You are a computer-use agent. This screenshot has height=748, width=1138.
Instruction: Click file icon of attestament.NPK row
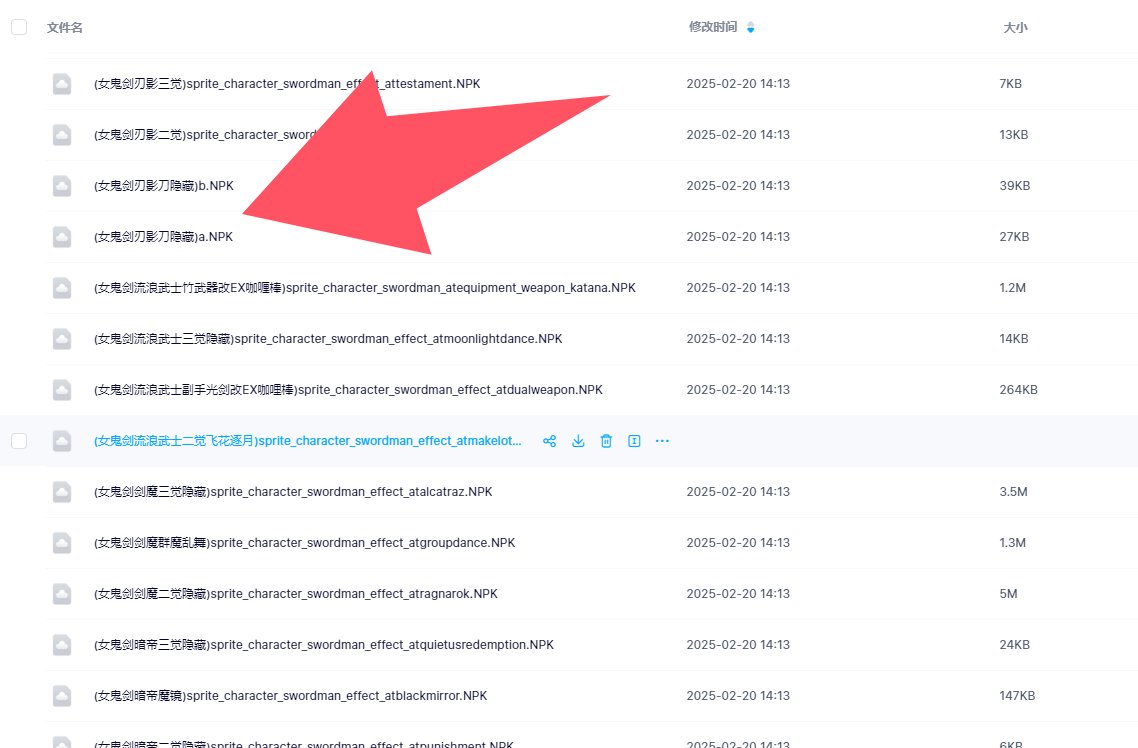62,84
